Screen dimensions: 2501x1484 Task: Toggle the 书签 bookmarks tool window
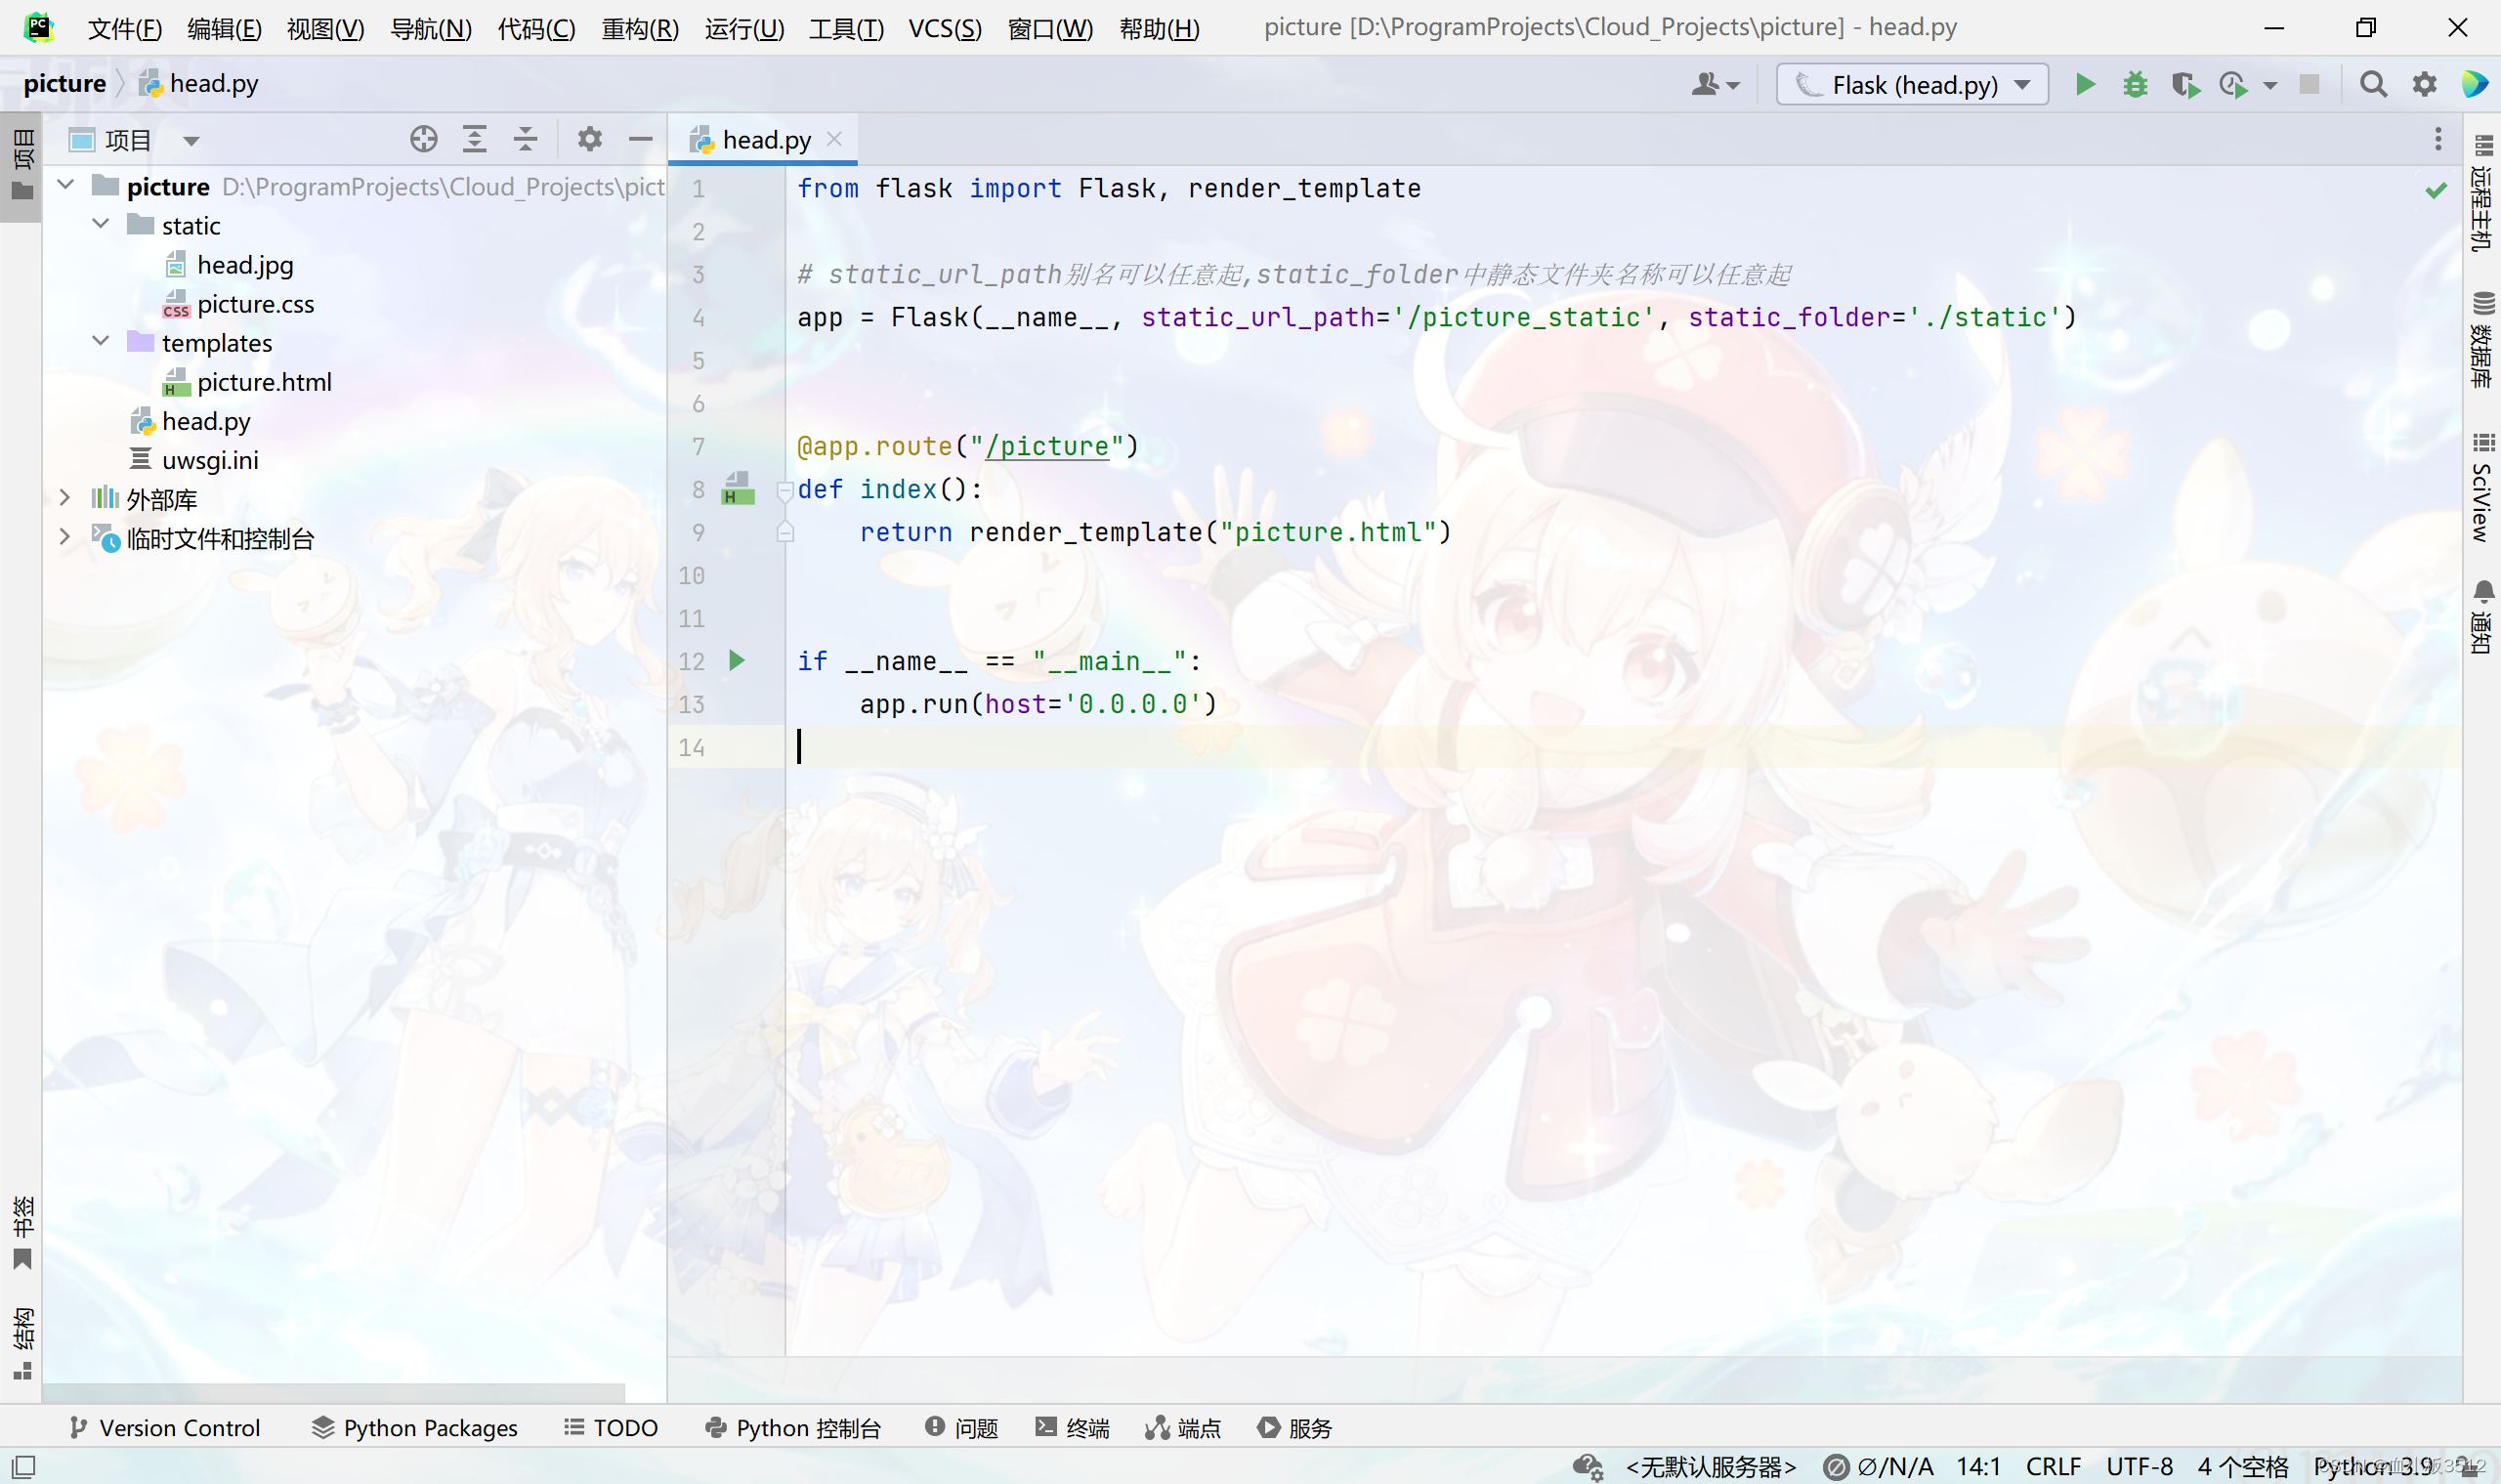tap(22, 1230)
